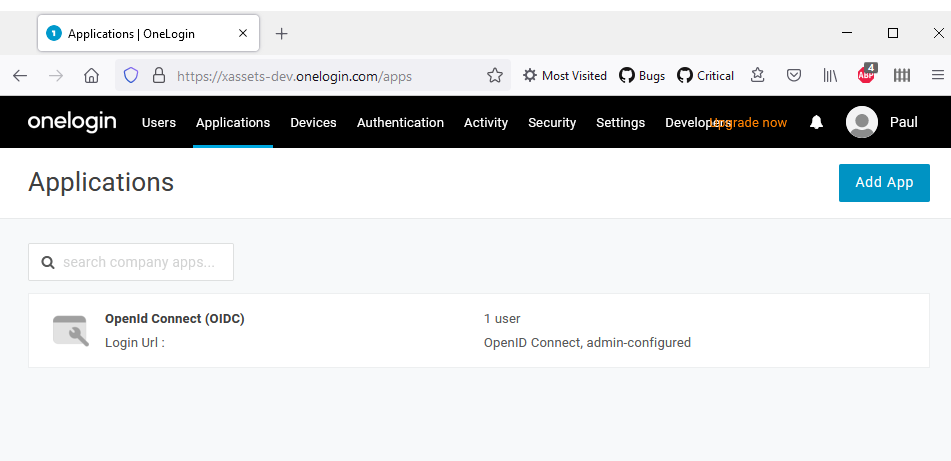Bookmark this page with the star icon
The image size is (951, 461).
coord(495,75)
